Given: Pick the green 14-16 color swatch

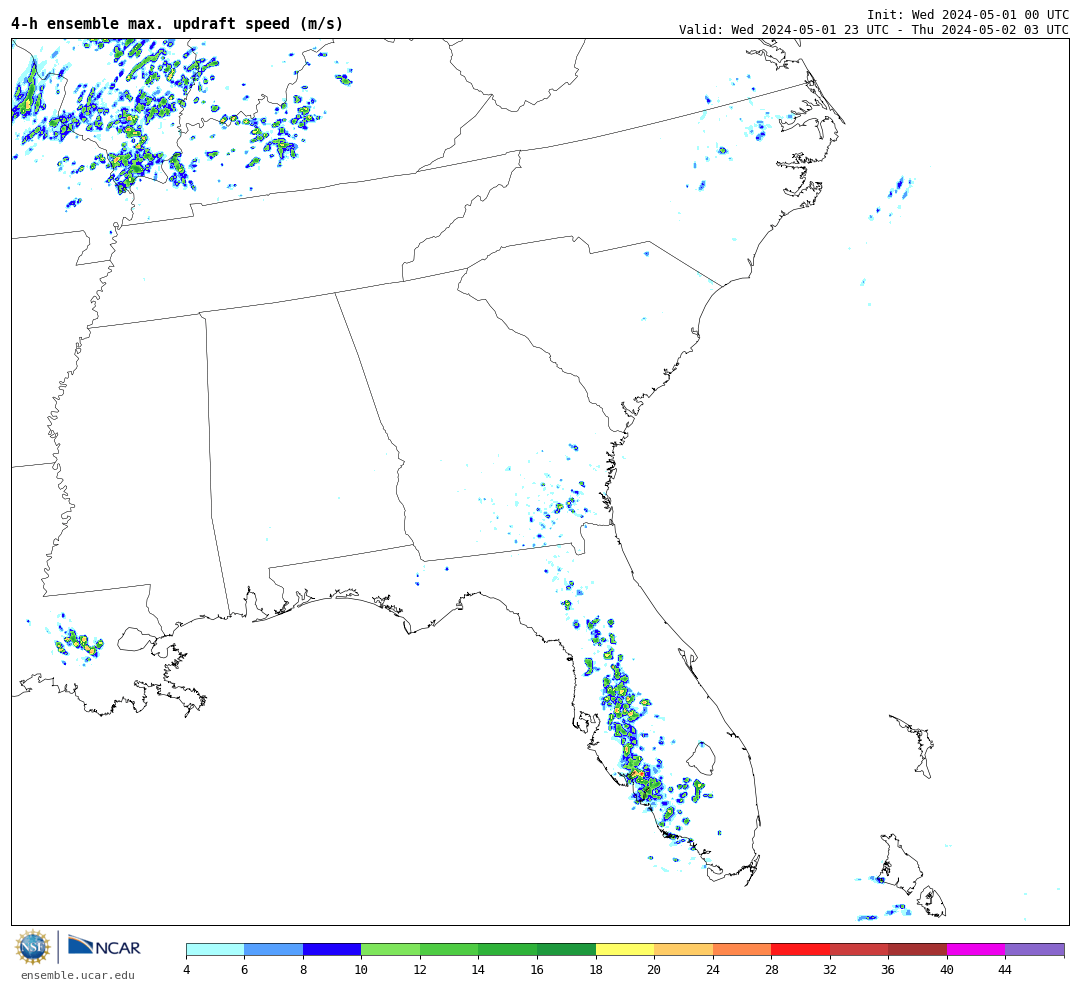Looking at the screenshot, I should [x=508, y=949].
